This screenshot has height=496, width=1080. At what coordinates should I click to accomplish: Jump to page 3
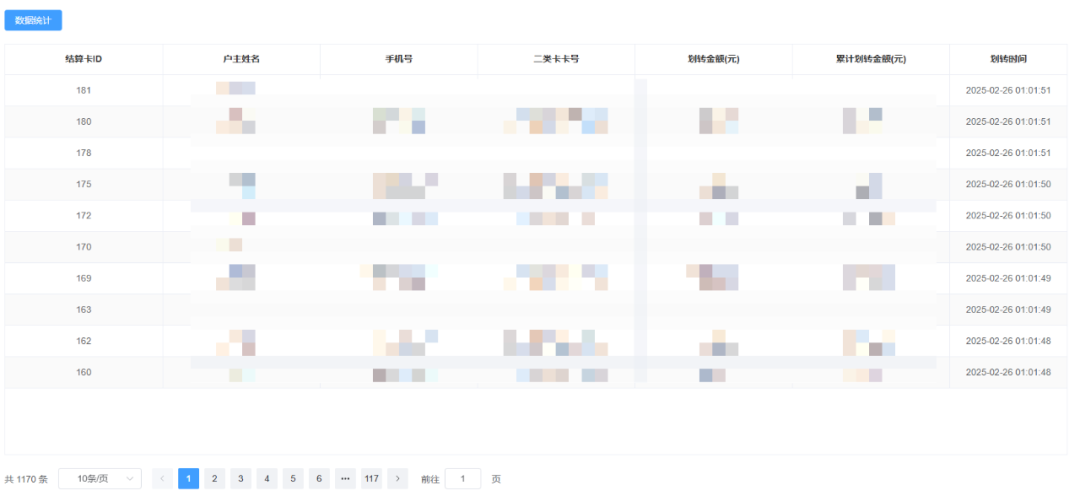coord(241,479)
